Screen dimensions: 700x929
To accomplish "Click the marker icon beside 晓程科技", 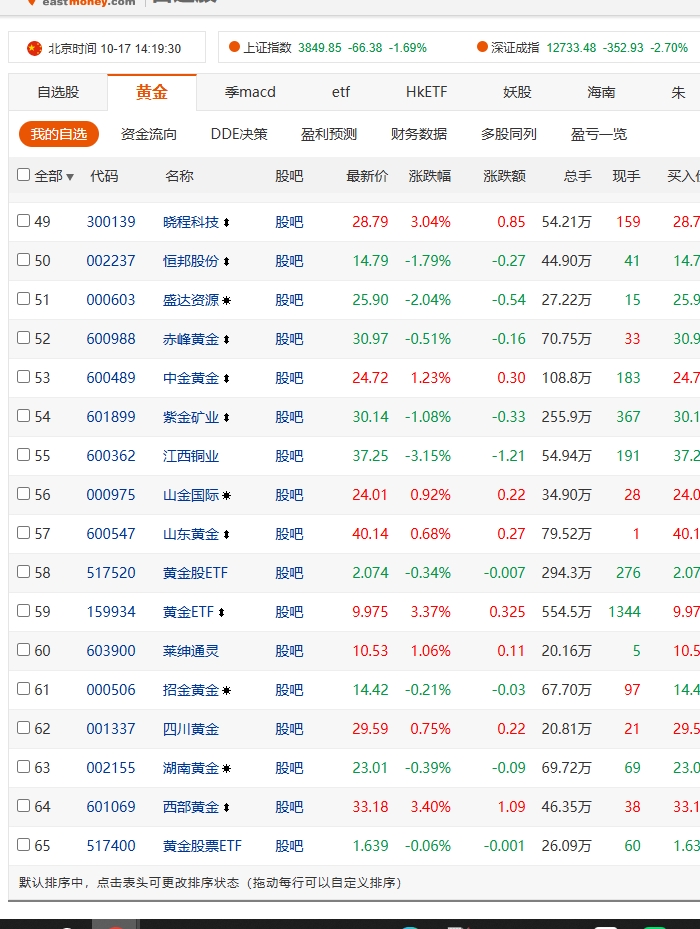I will click(x=226, y=222).
